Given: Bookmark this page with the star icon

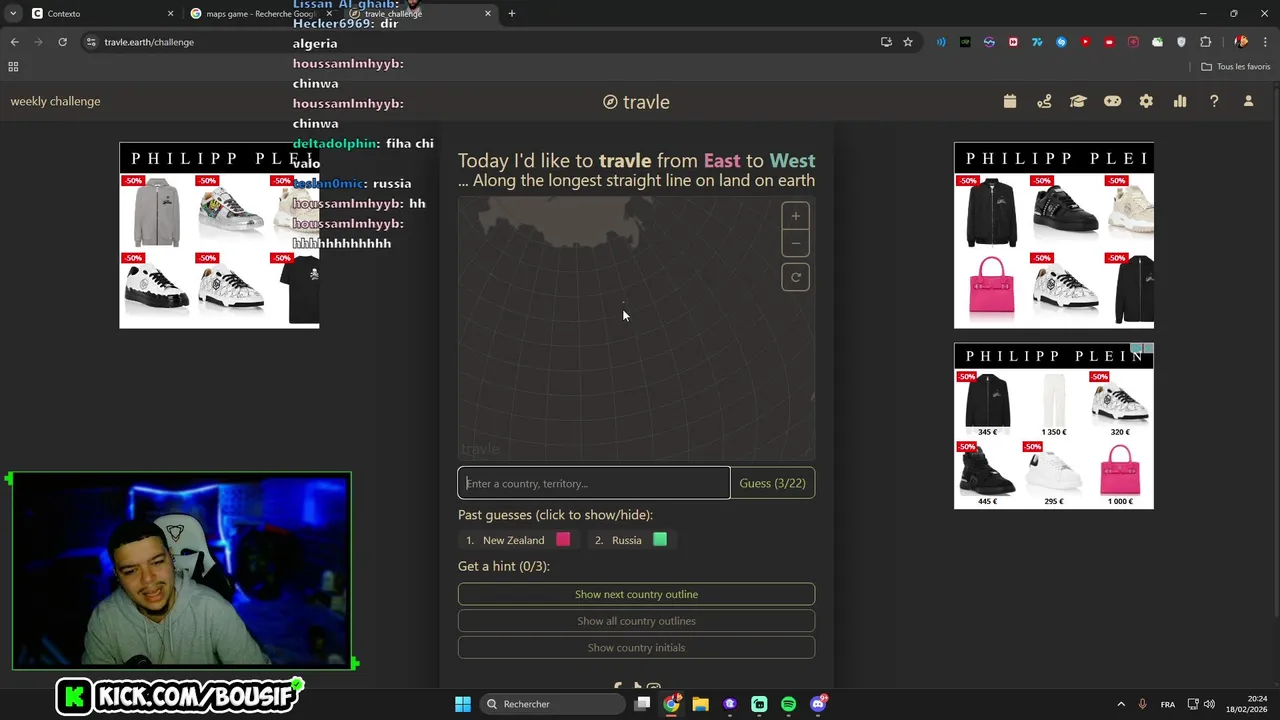Looking at the screenshot, I should pyautogui.click(x=908, y=42).
